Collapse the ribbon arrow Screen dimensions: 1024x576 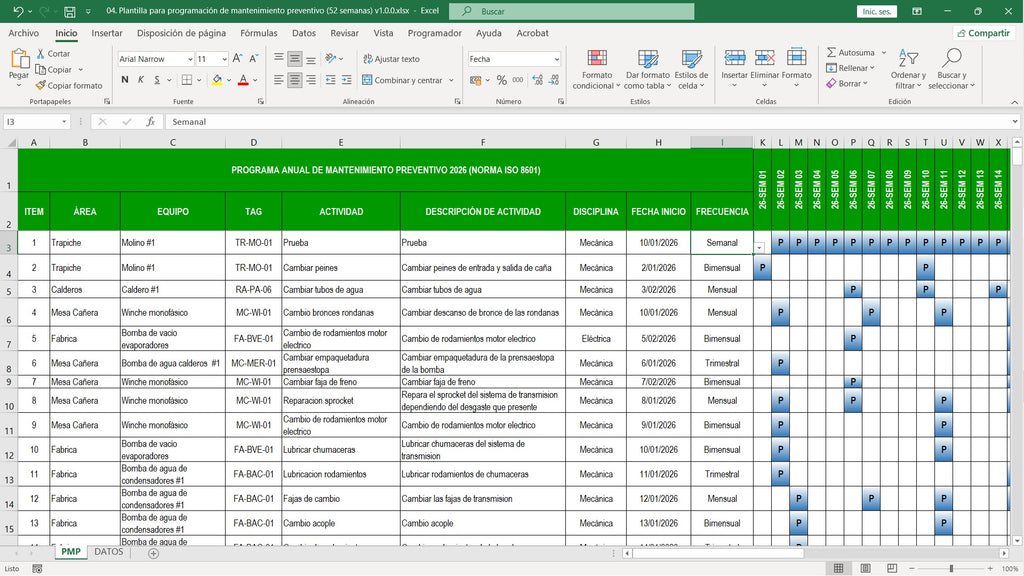tap(1014, 102)
